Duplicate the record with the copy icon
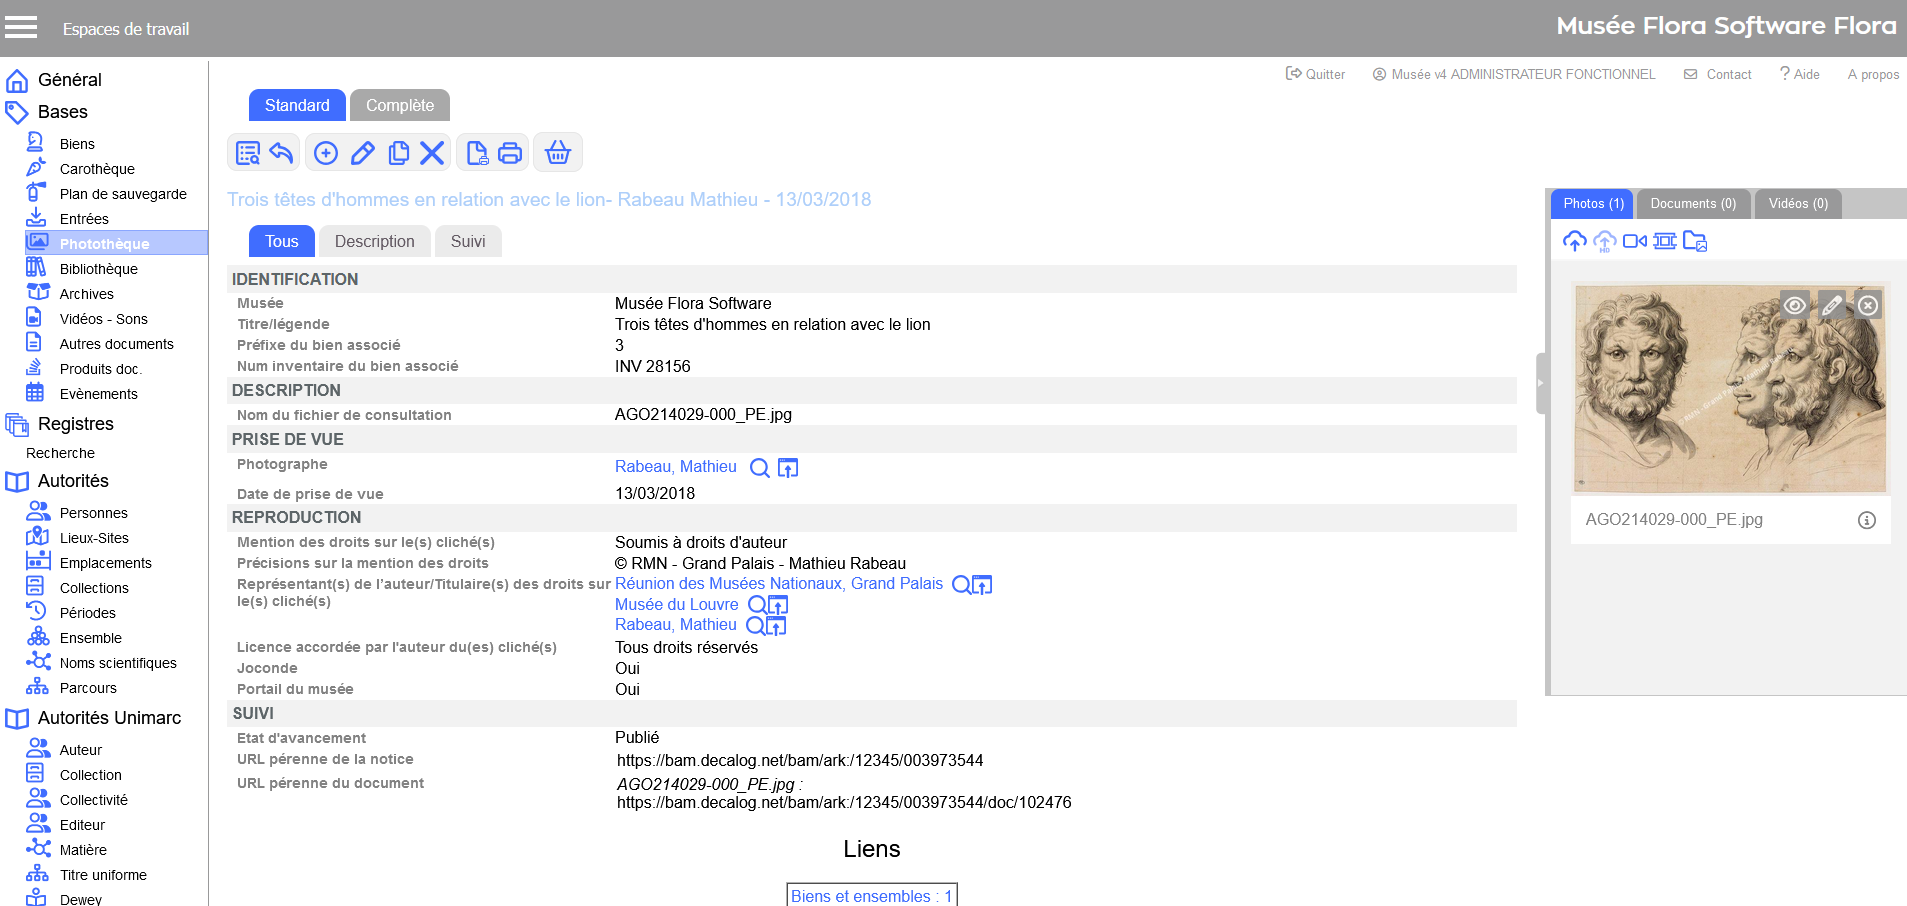Screen dimensions: 1907x906 click(398, 153)
